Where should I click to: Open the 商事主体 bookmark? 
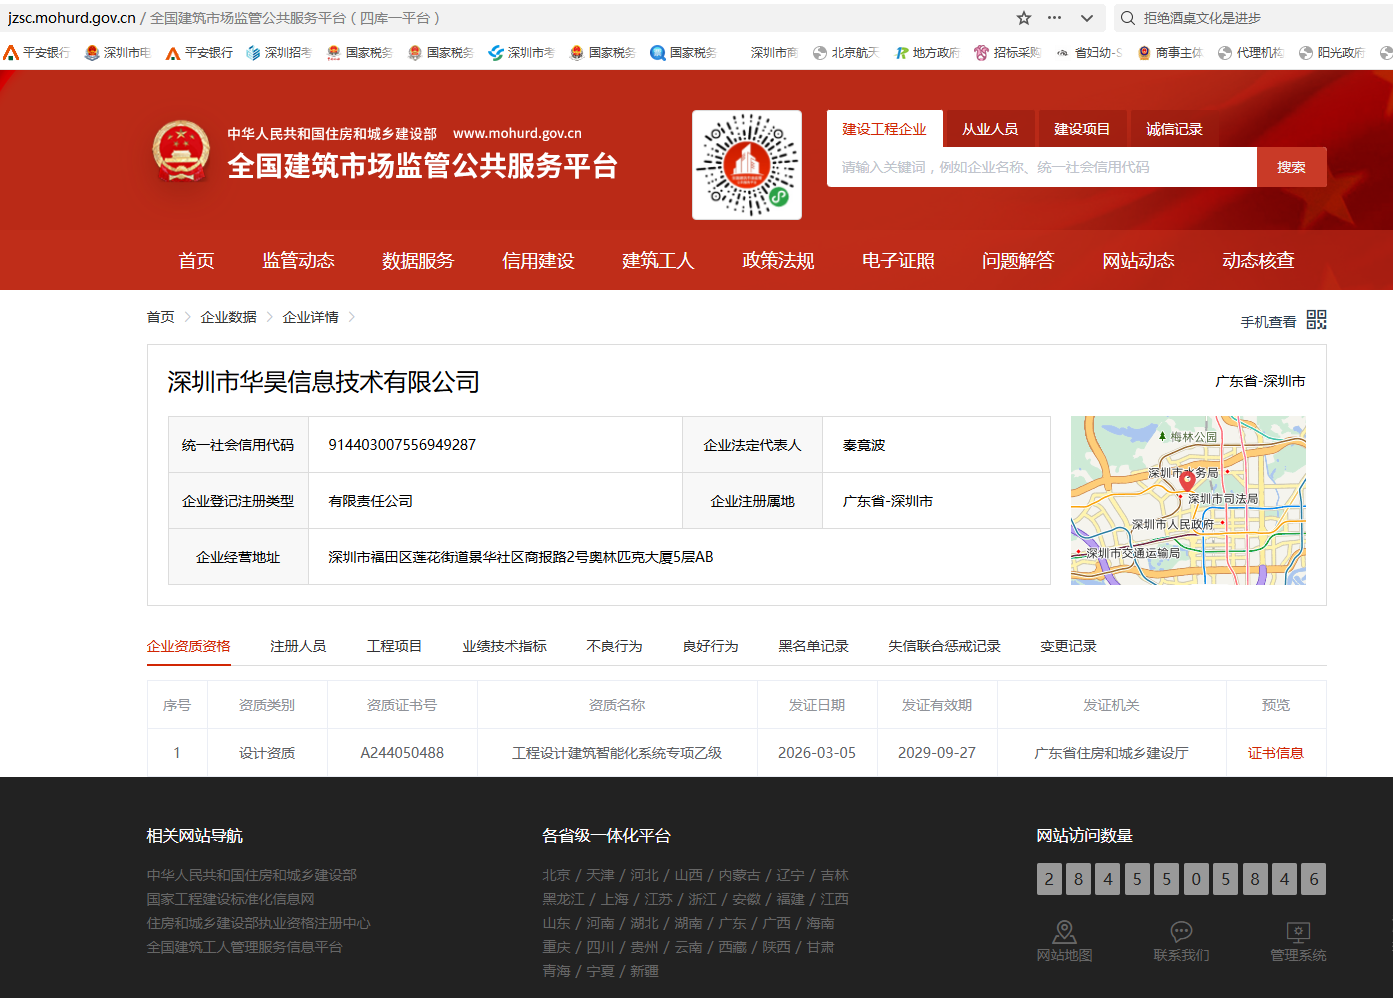pos(1170,53)
